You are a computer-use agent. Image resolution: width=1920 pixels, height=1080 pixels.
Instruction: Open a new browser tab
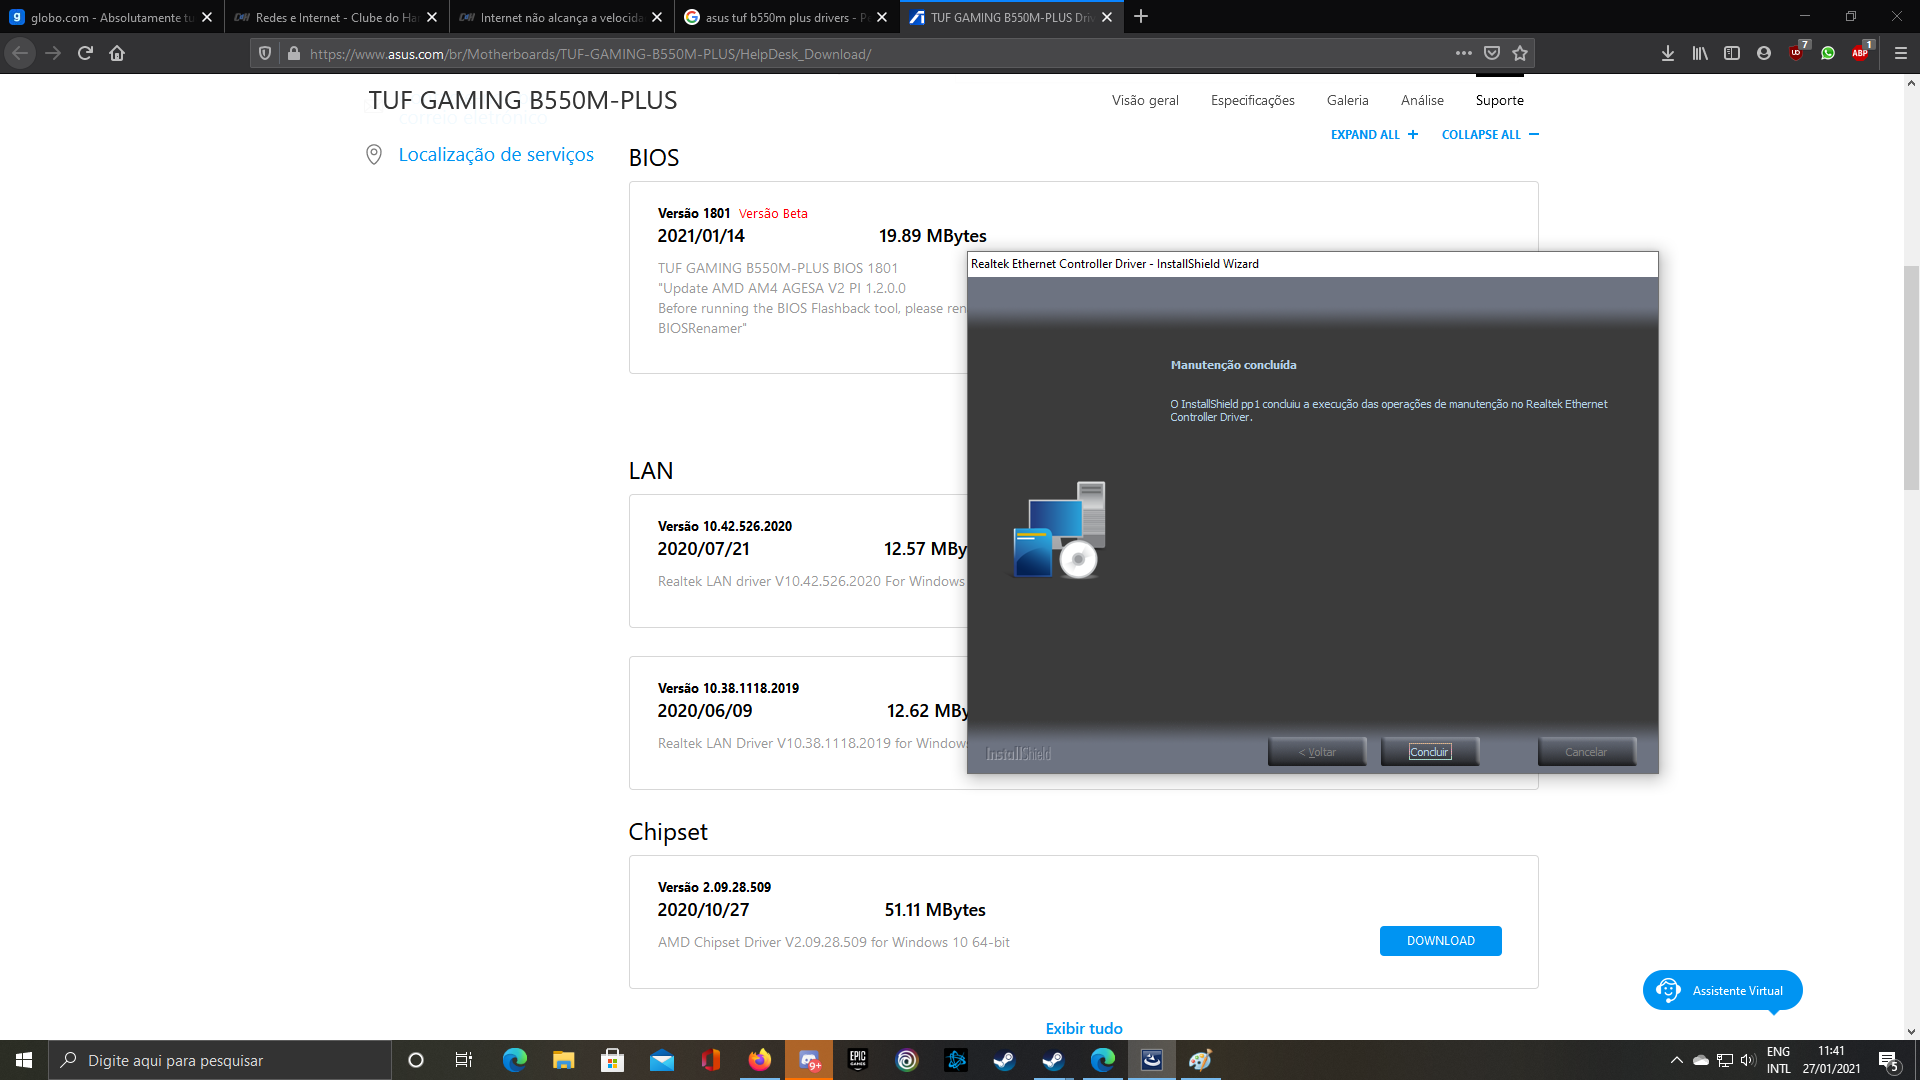[x=1141, y=16]
